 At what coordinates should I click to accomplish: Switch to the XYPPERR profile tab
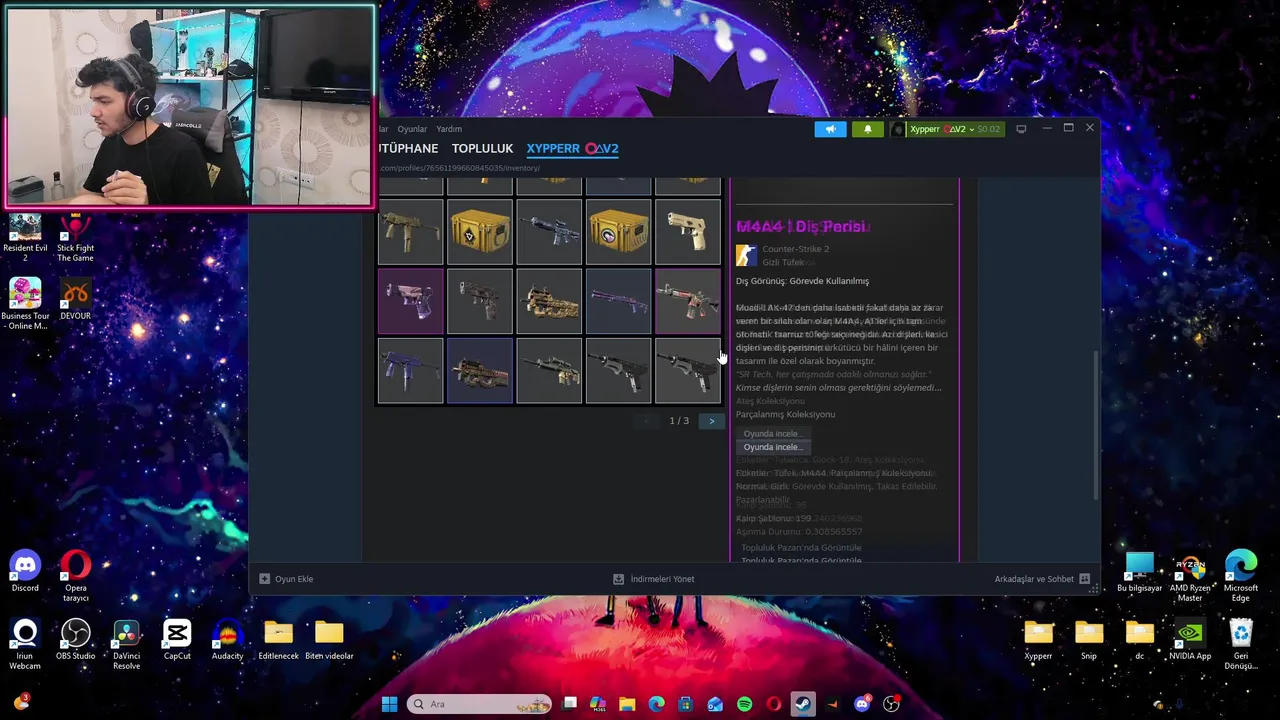[572, 148]
